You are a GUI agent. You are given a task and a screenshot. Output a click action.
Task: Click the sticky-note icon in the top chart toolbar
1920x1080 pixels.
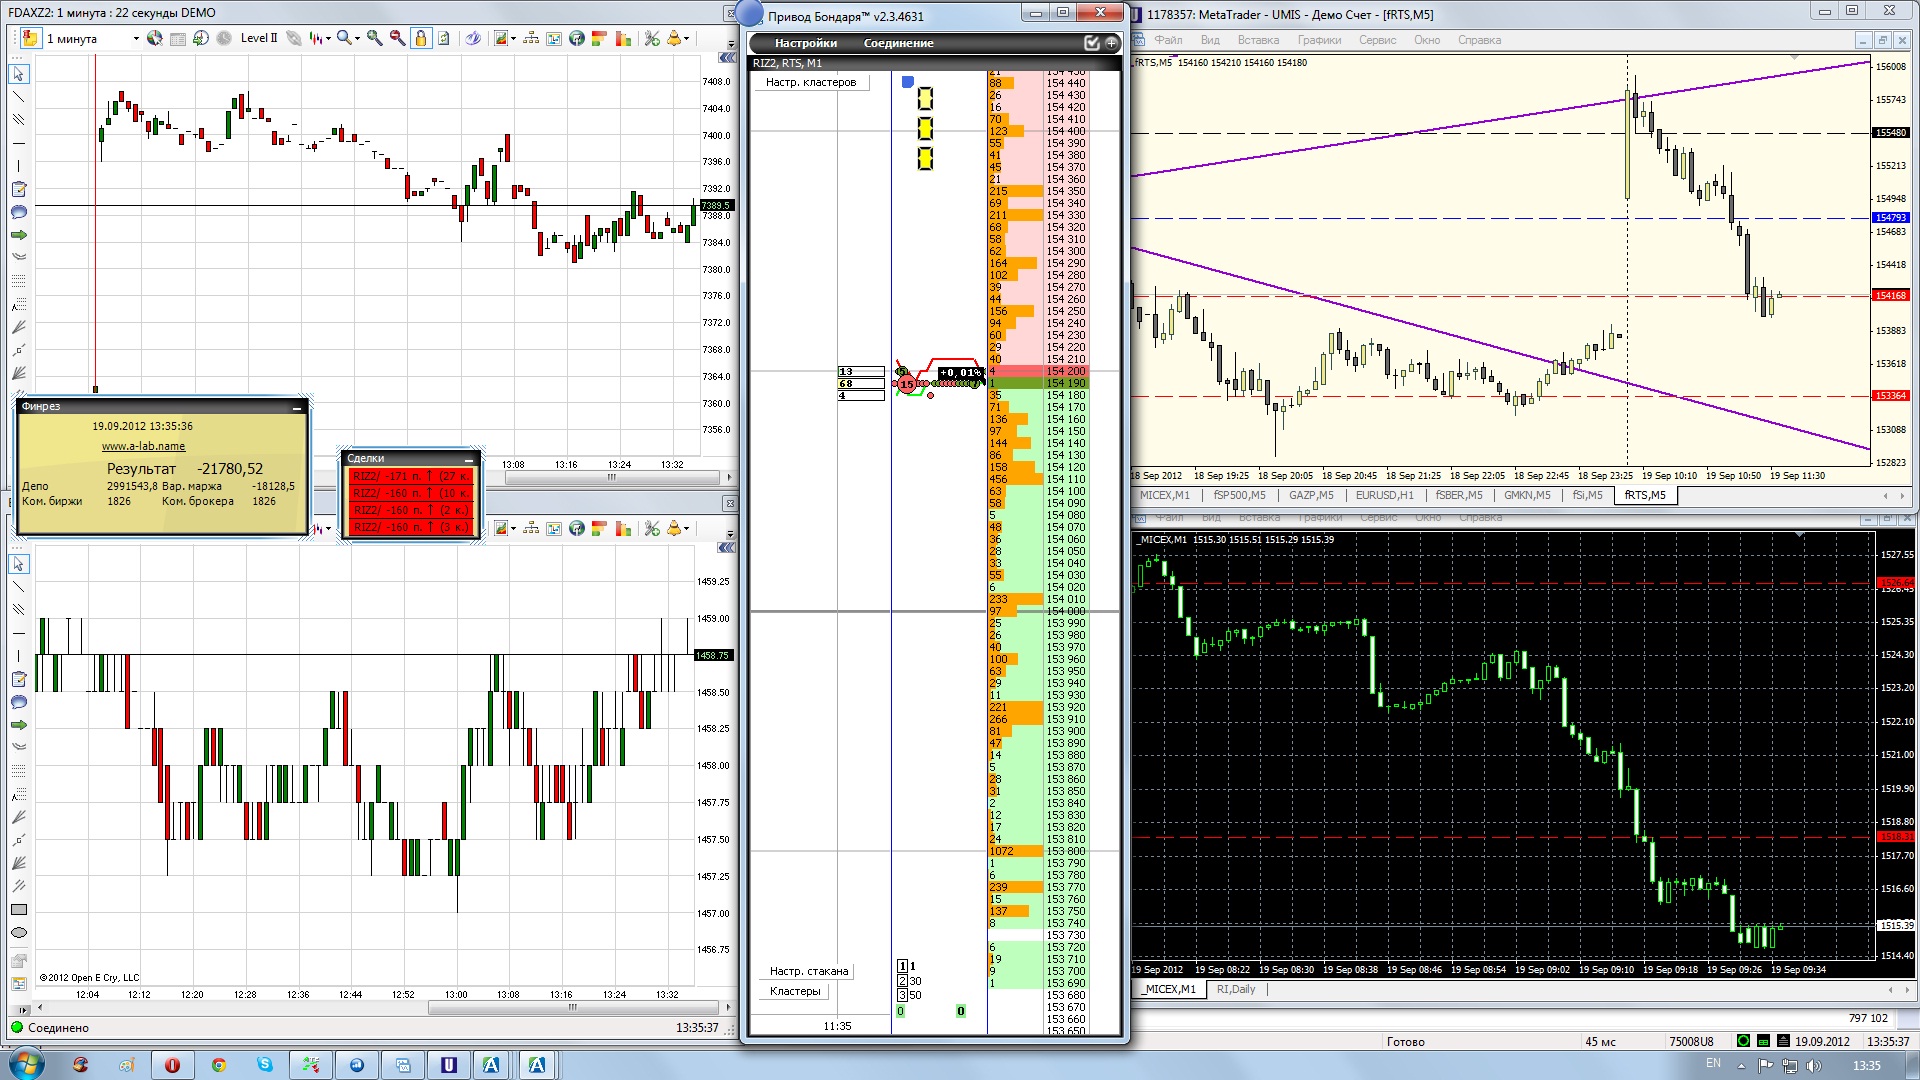[x=30, y=38]
